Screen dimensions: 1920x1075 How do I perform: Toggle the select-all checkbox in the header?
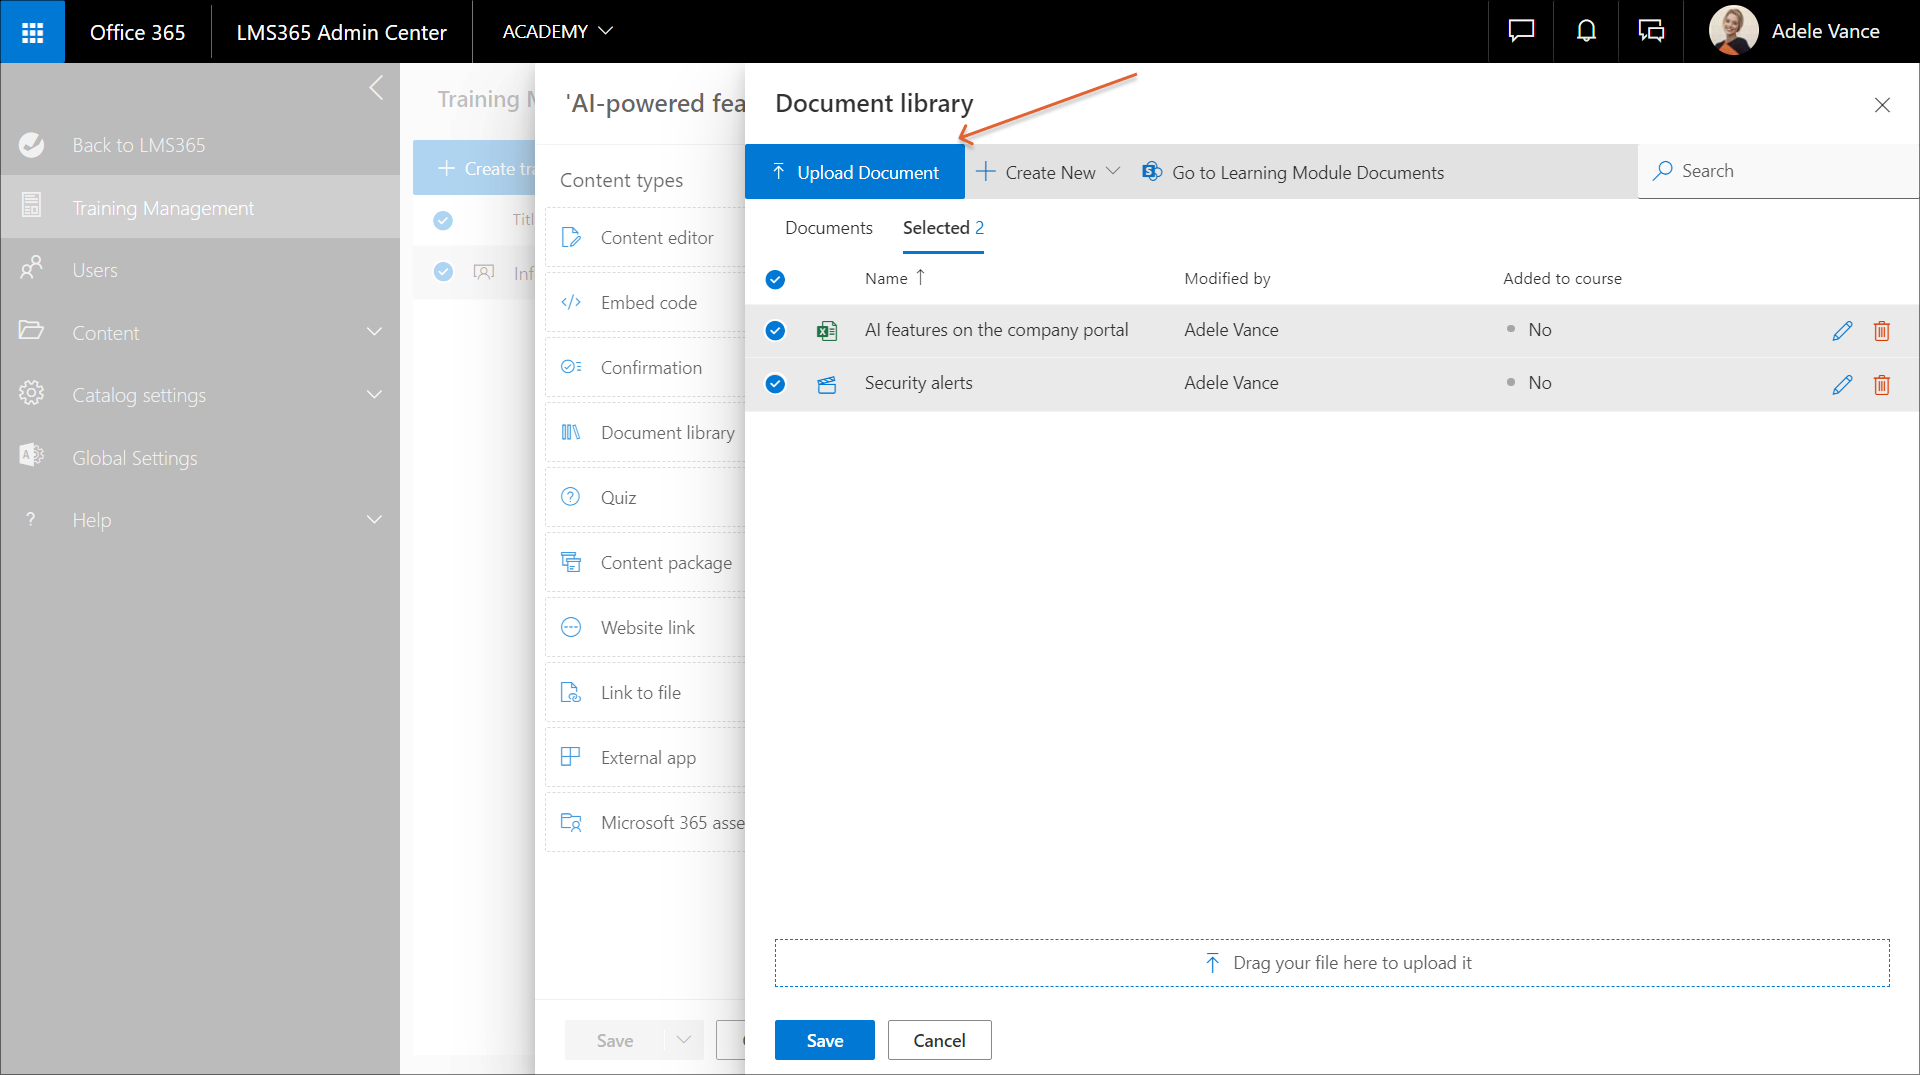[x=775, y=280]
